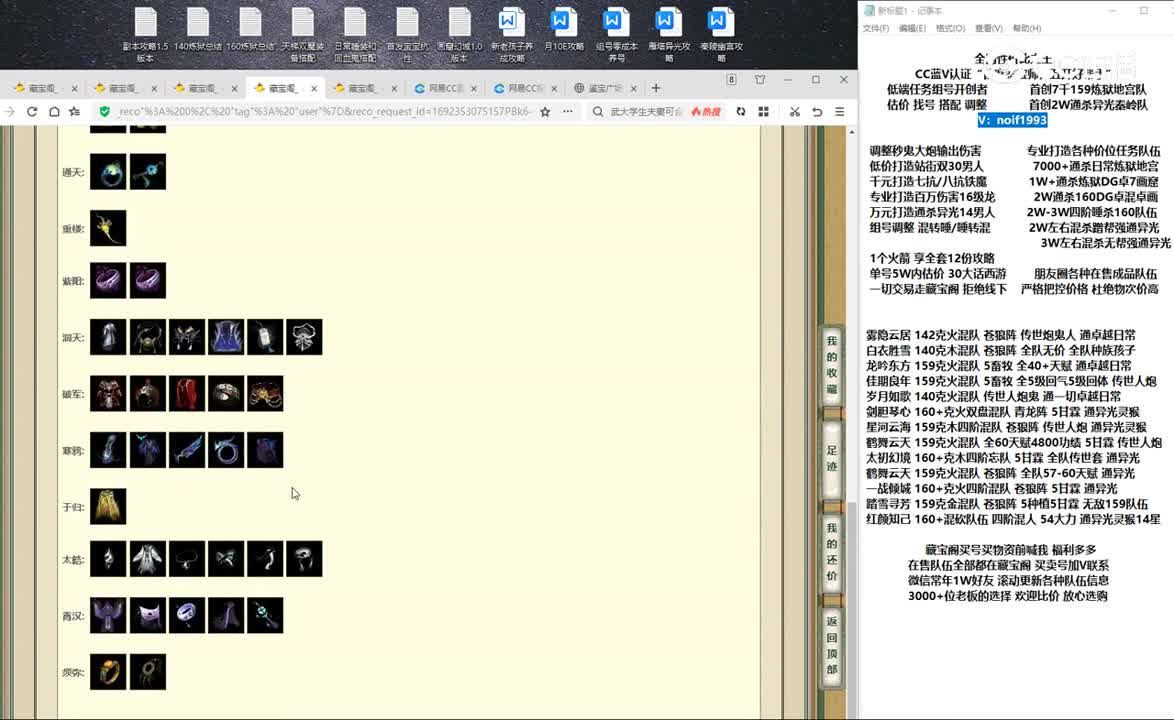Select the gold ring item in 须弥 row
Viewport: 1174px width, 720px height.
[x=108, y=671]
